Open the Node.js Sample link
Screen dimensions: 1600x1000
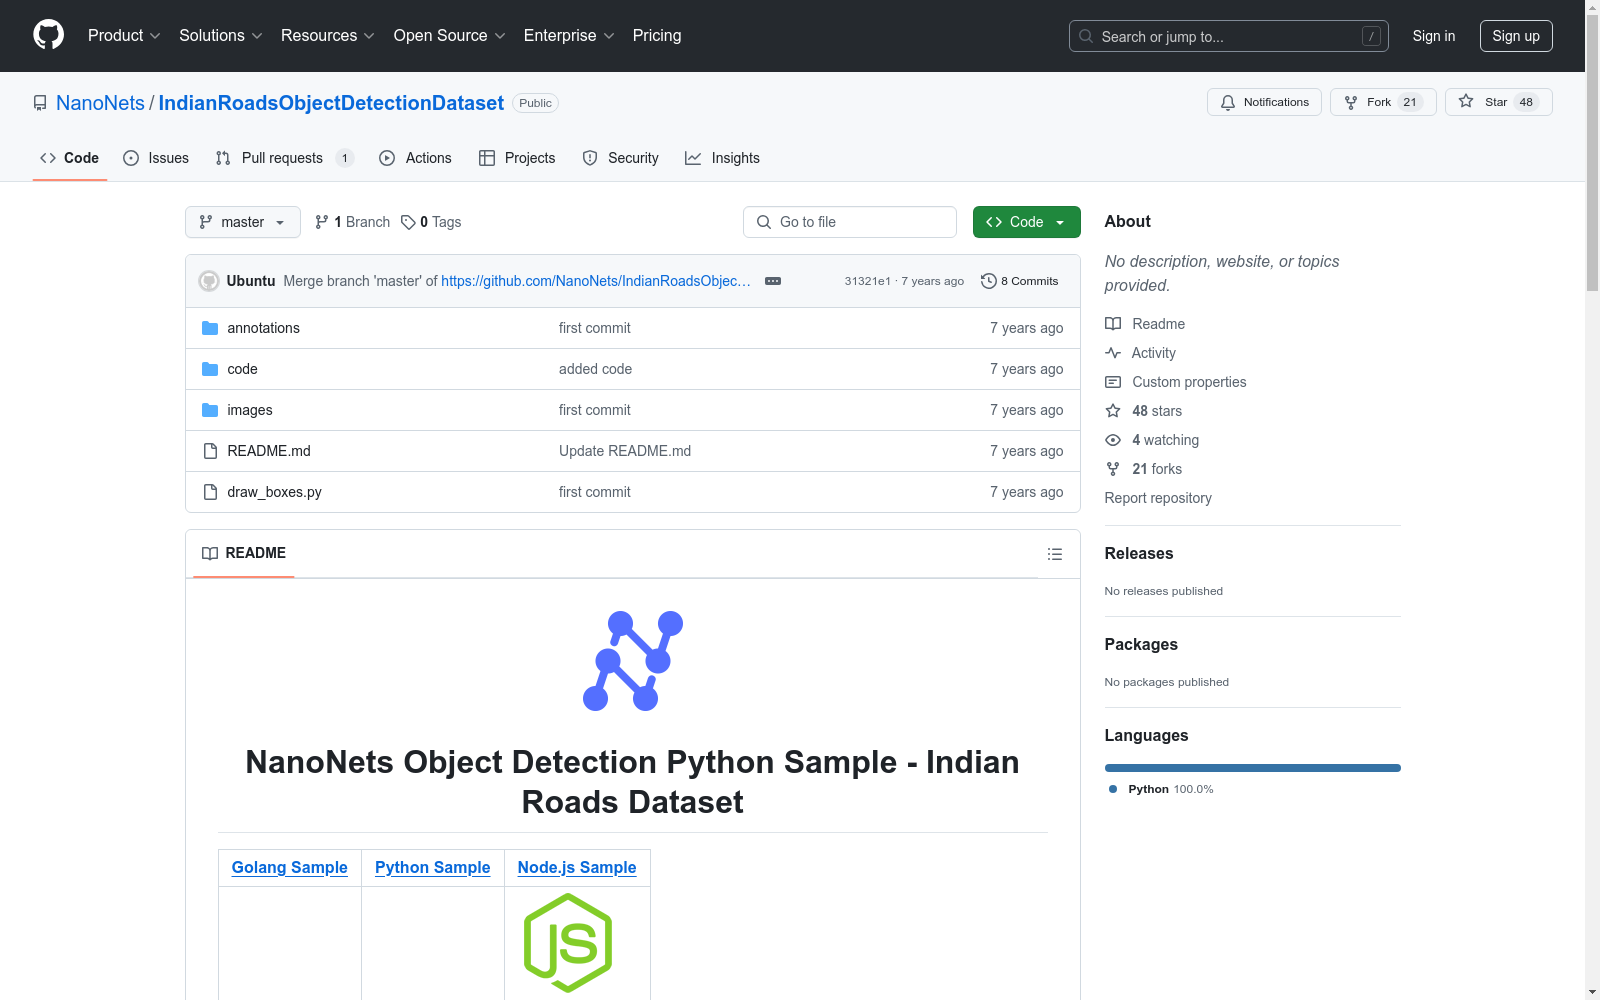[x=577, y=868]
